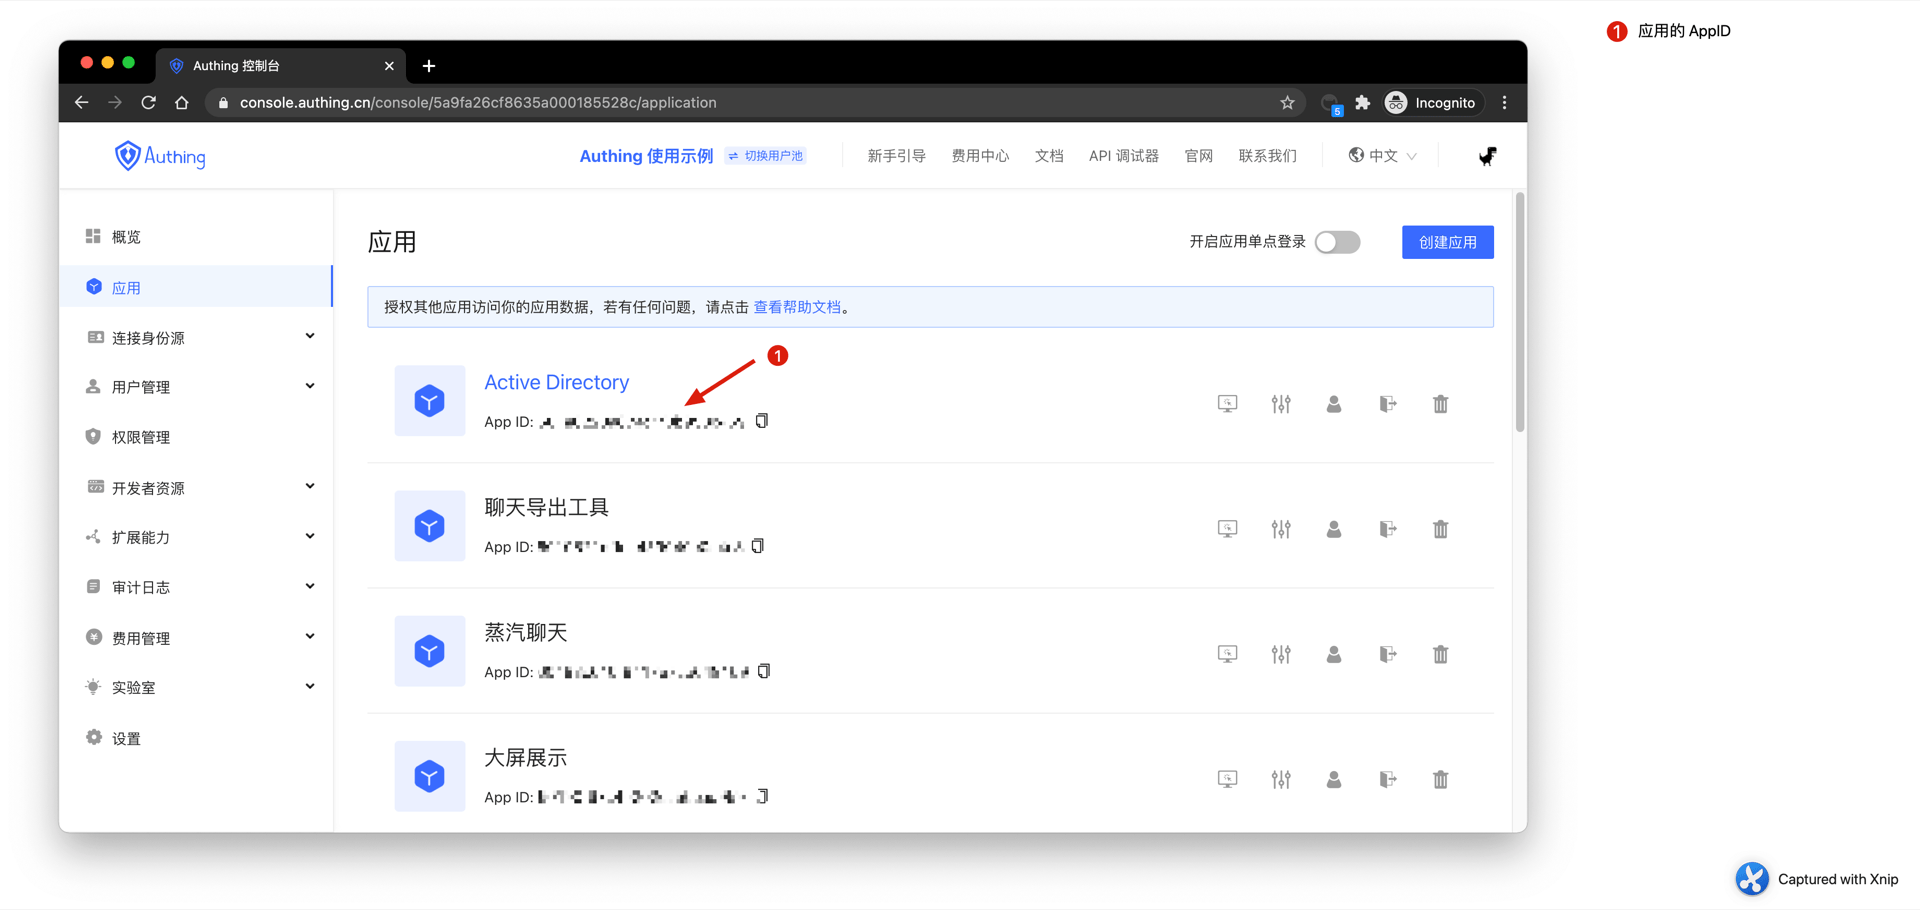Open user icon for 蒸汽聊天 app

pyautogui.click(x=1334, y=654)
